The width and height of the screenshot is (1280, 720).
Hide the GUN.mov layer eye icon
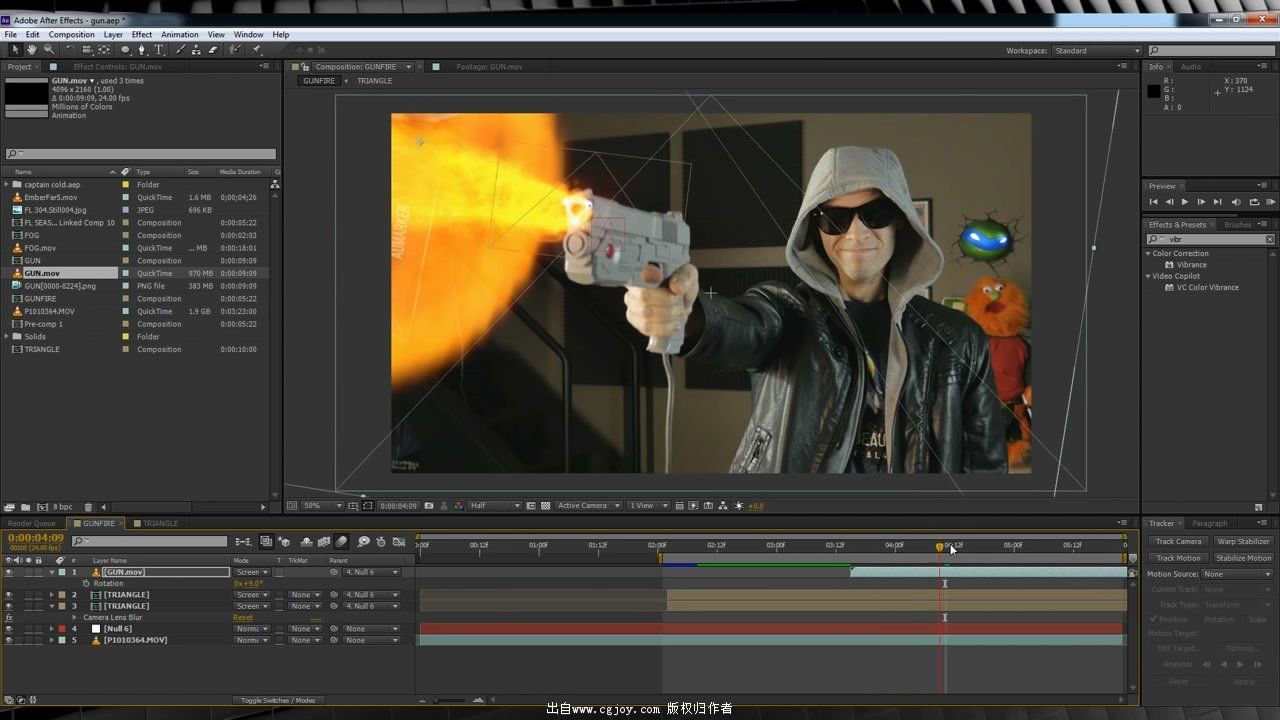tap(9, 573)
